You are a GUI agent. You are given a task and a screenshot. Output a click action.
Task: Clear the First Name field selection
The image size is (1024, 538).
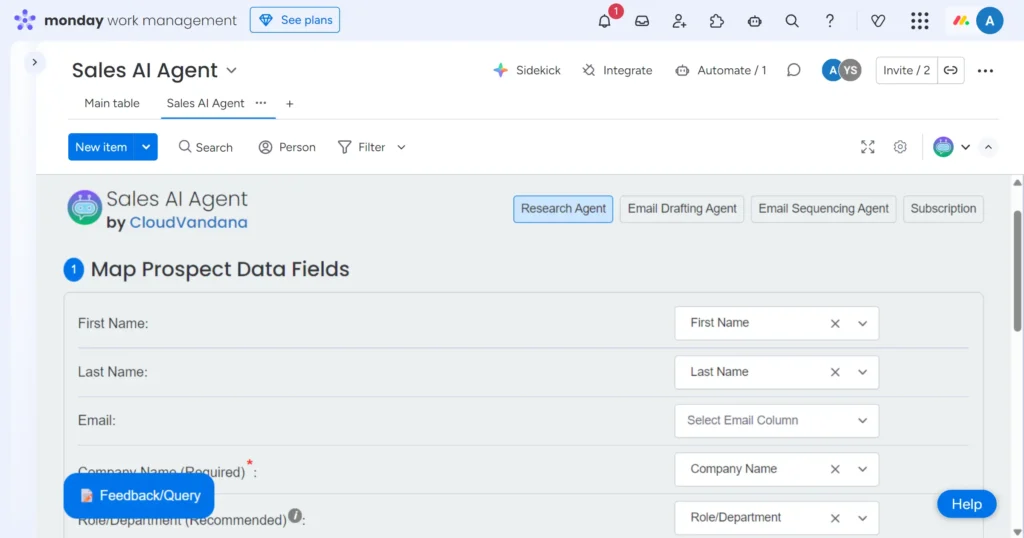(835, 323)
